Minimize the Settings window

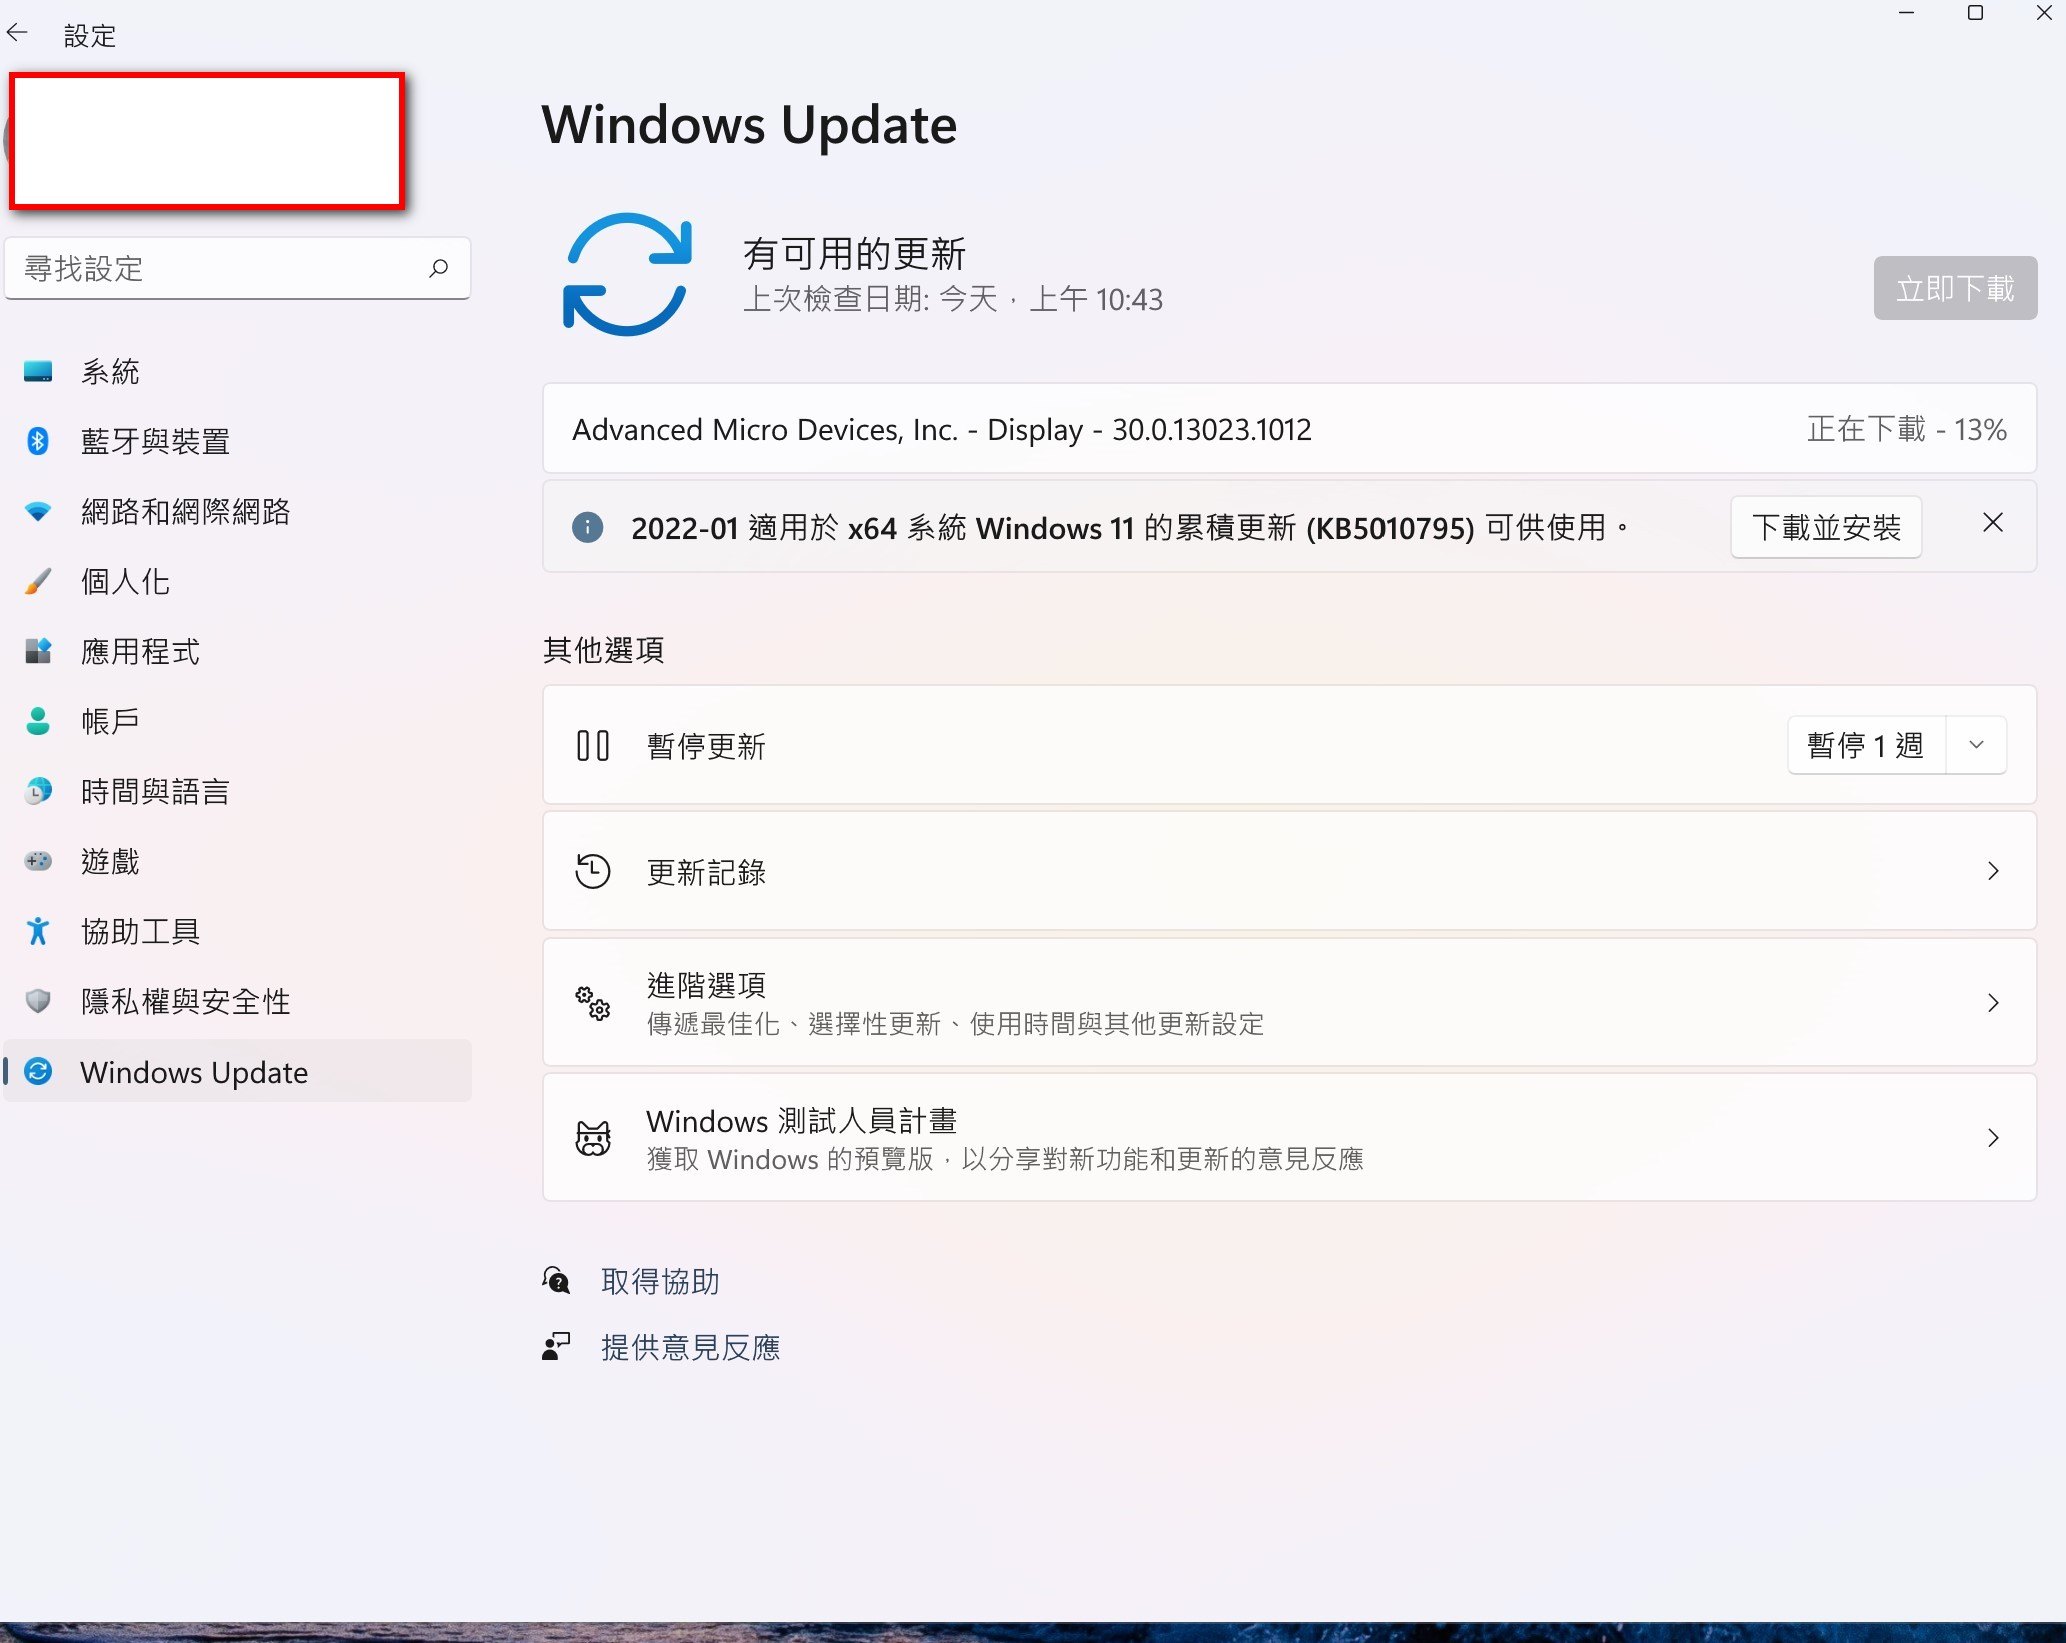[x=1906, y=13]
